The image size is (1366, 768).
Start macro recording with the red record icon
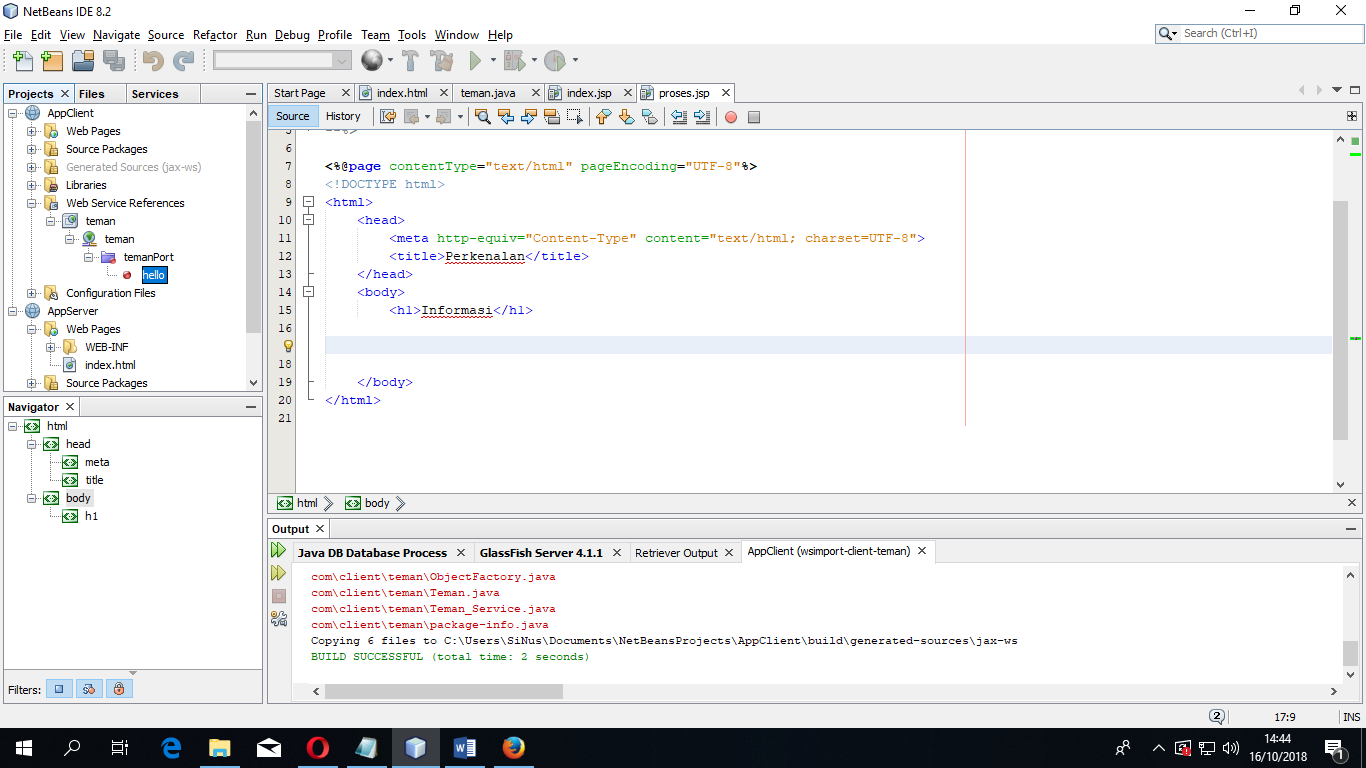tap(730, 117)
